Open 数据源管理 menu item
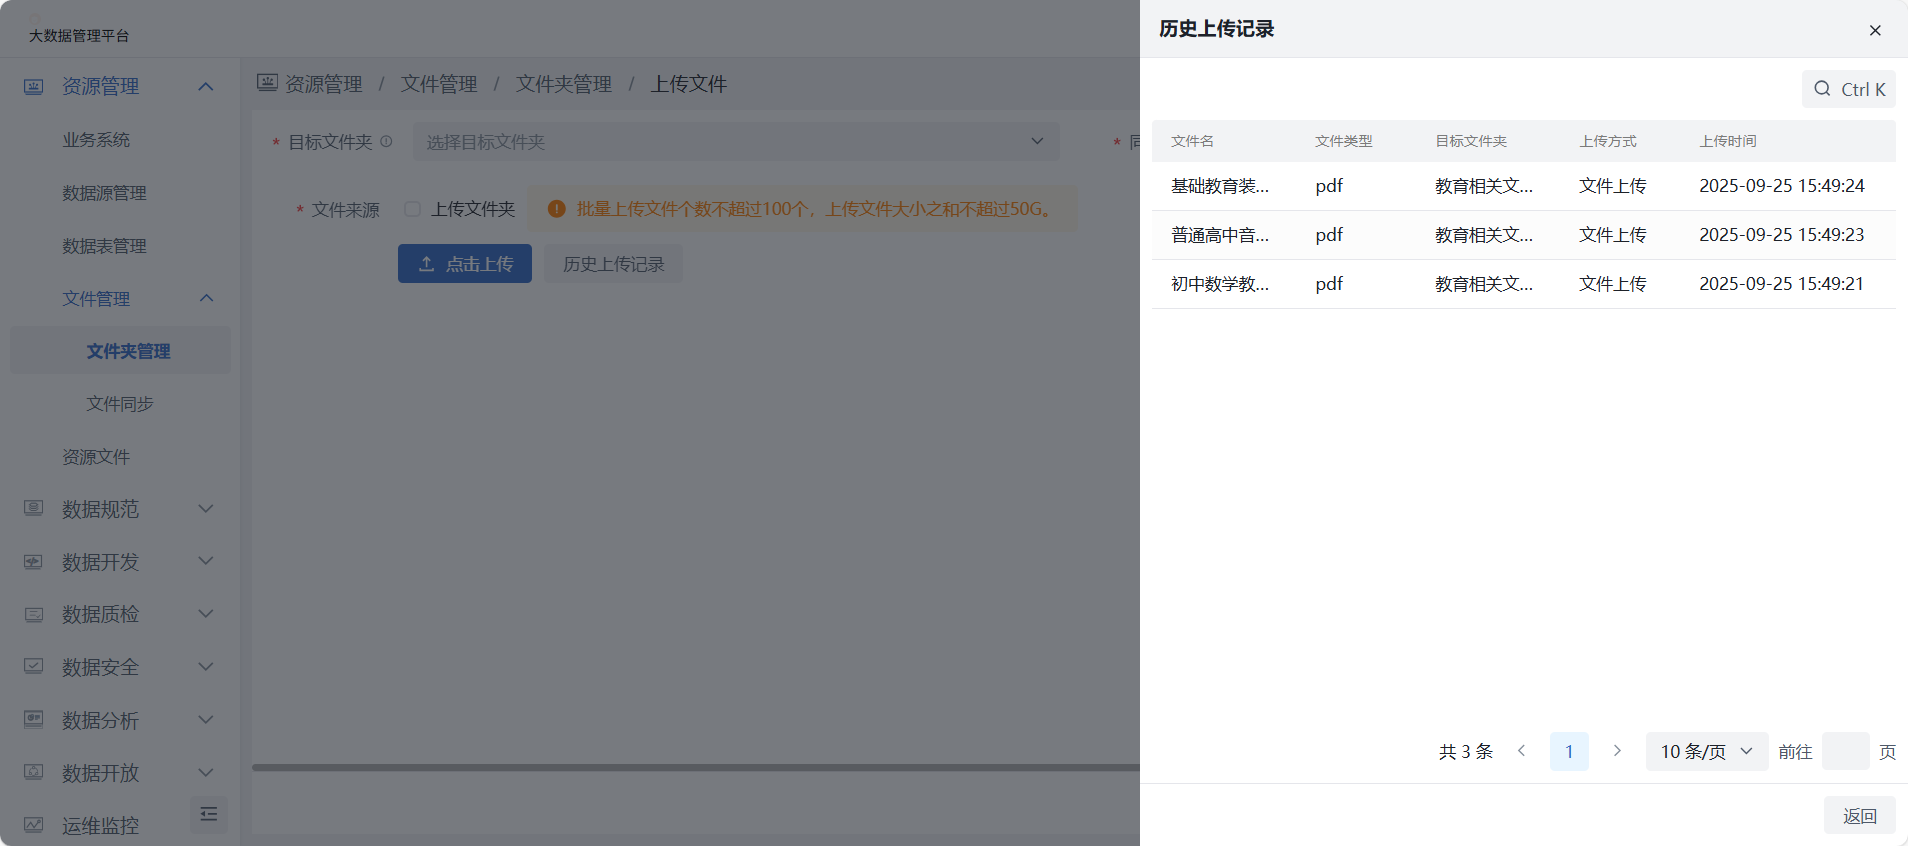Viewport: 1908px width, 846px height. tap(104, 193)
